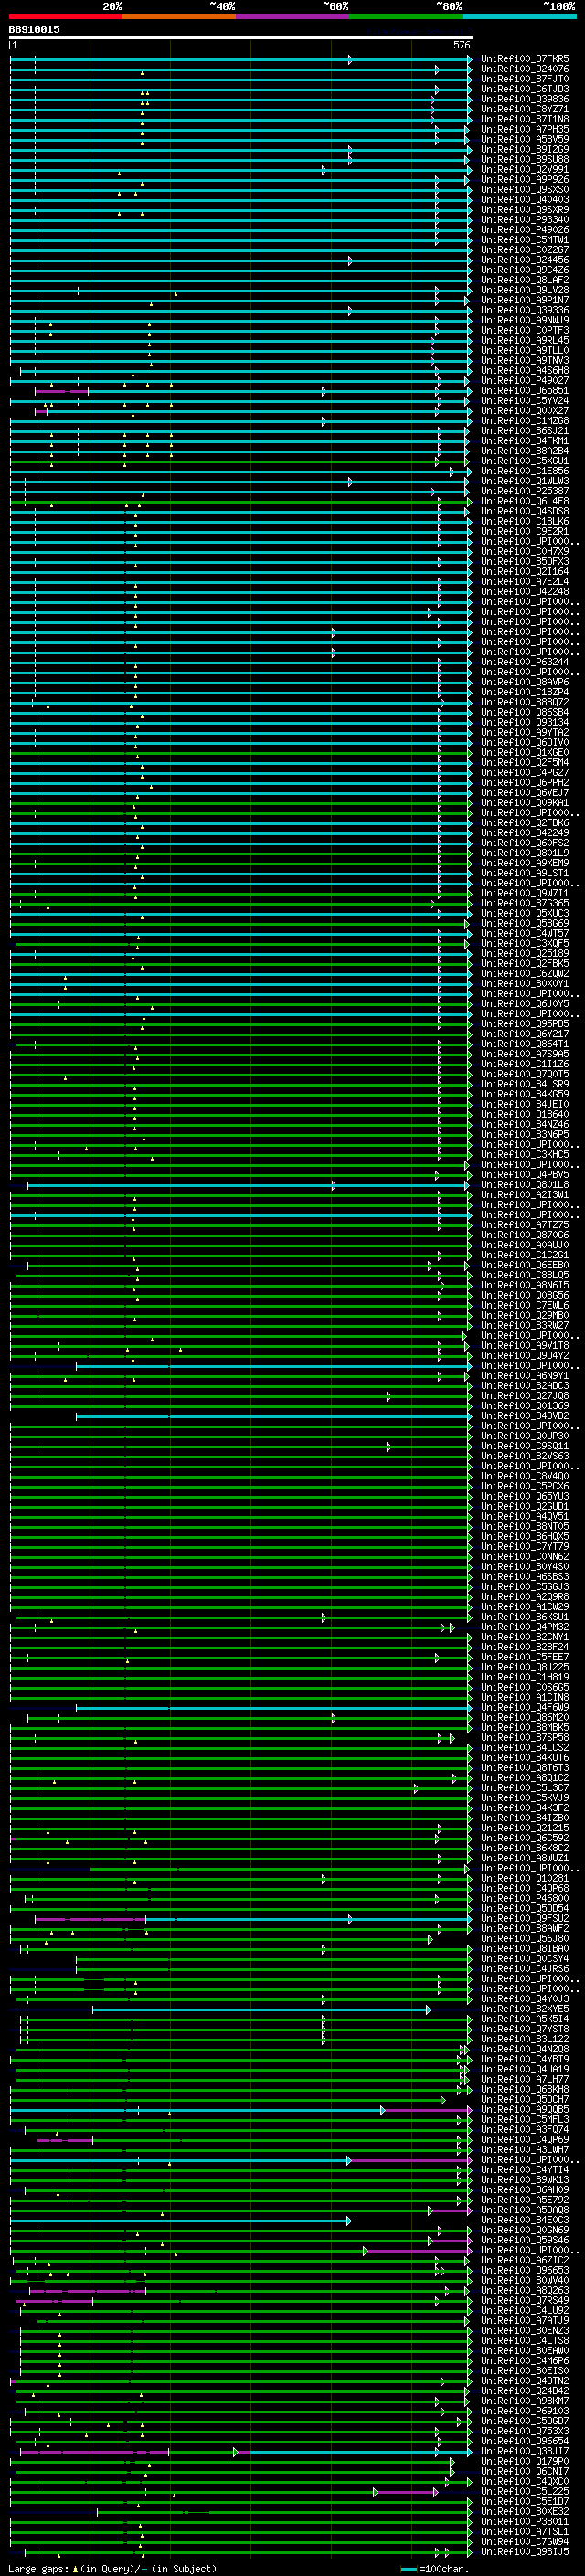Click the UniRef100_Q9FSU2 hit label

coord(524,1919)
